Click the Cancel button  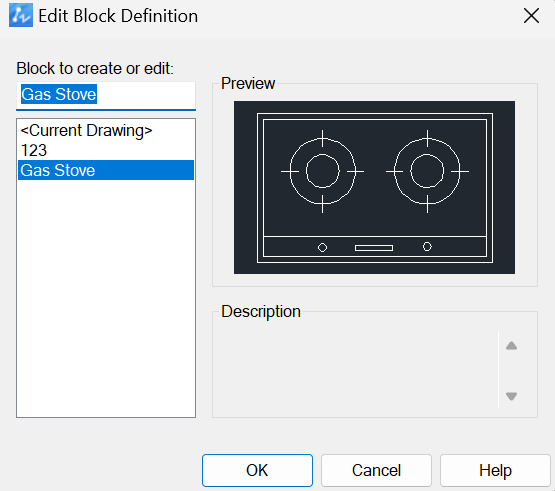click(x=376, y=470)
